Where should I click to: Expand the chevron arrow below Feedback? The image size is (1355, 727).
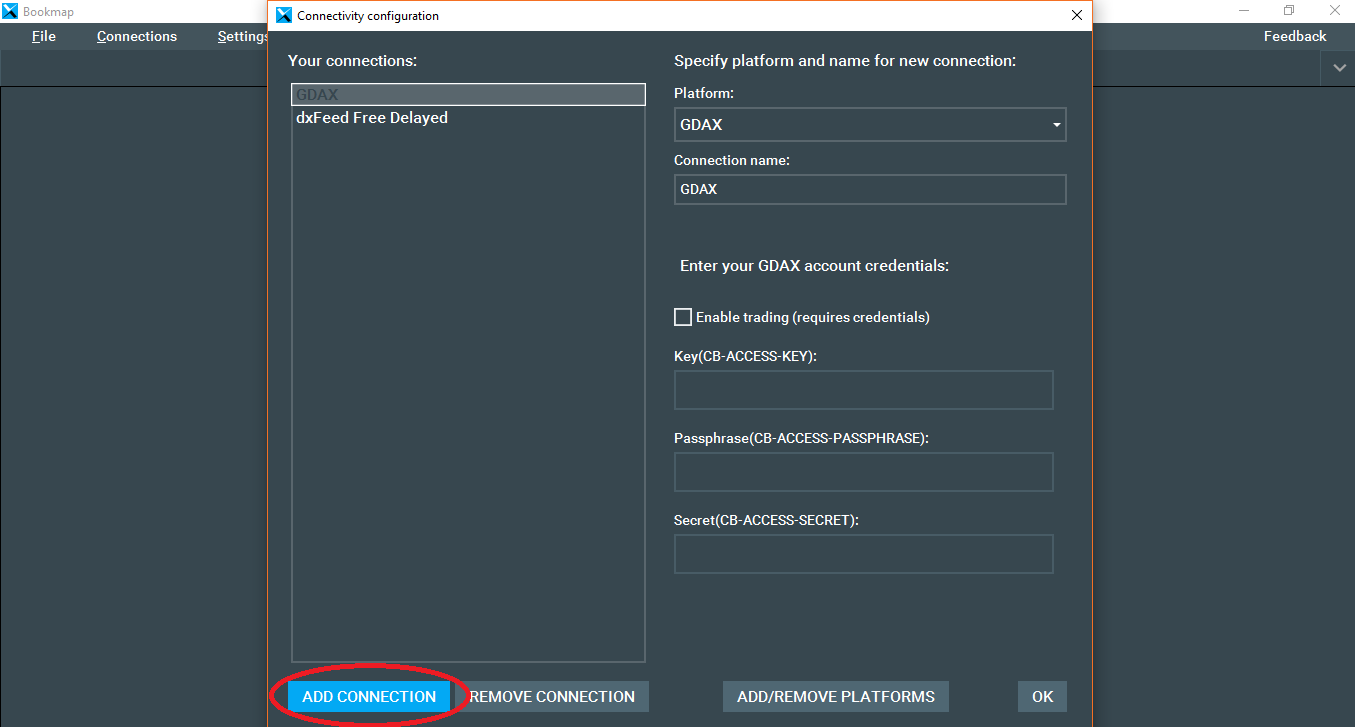[1338, 68]
